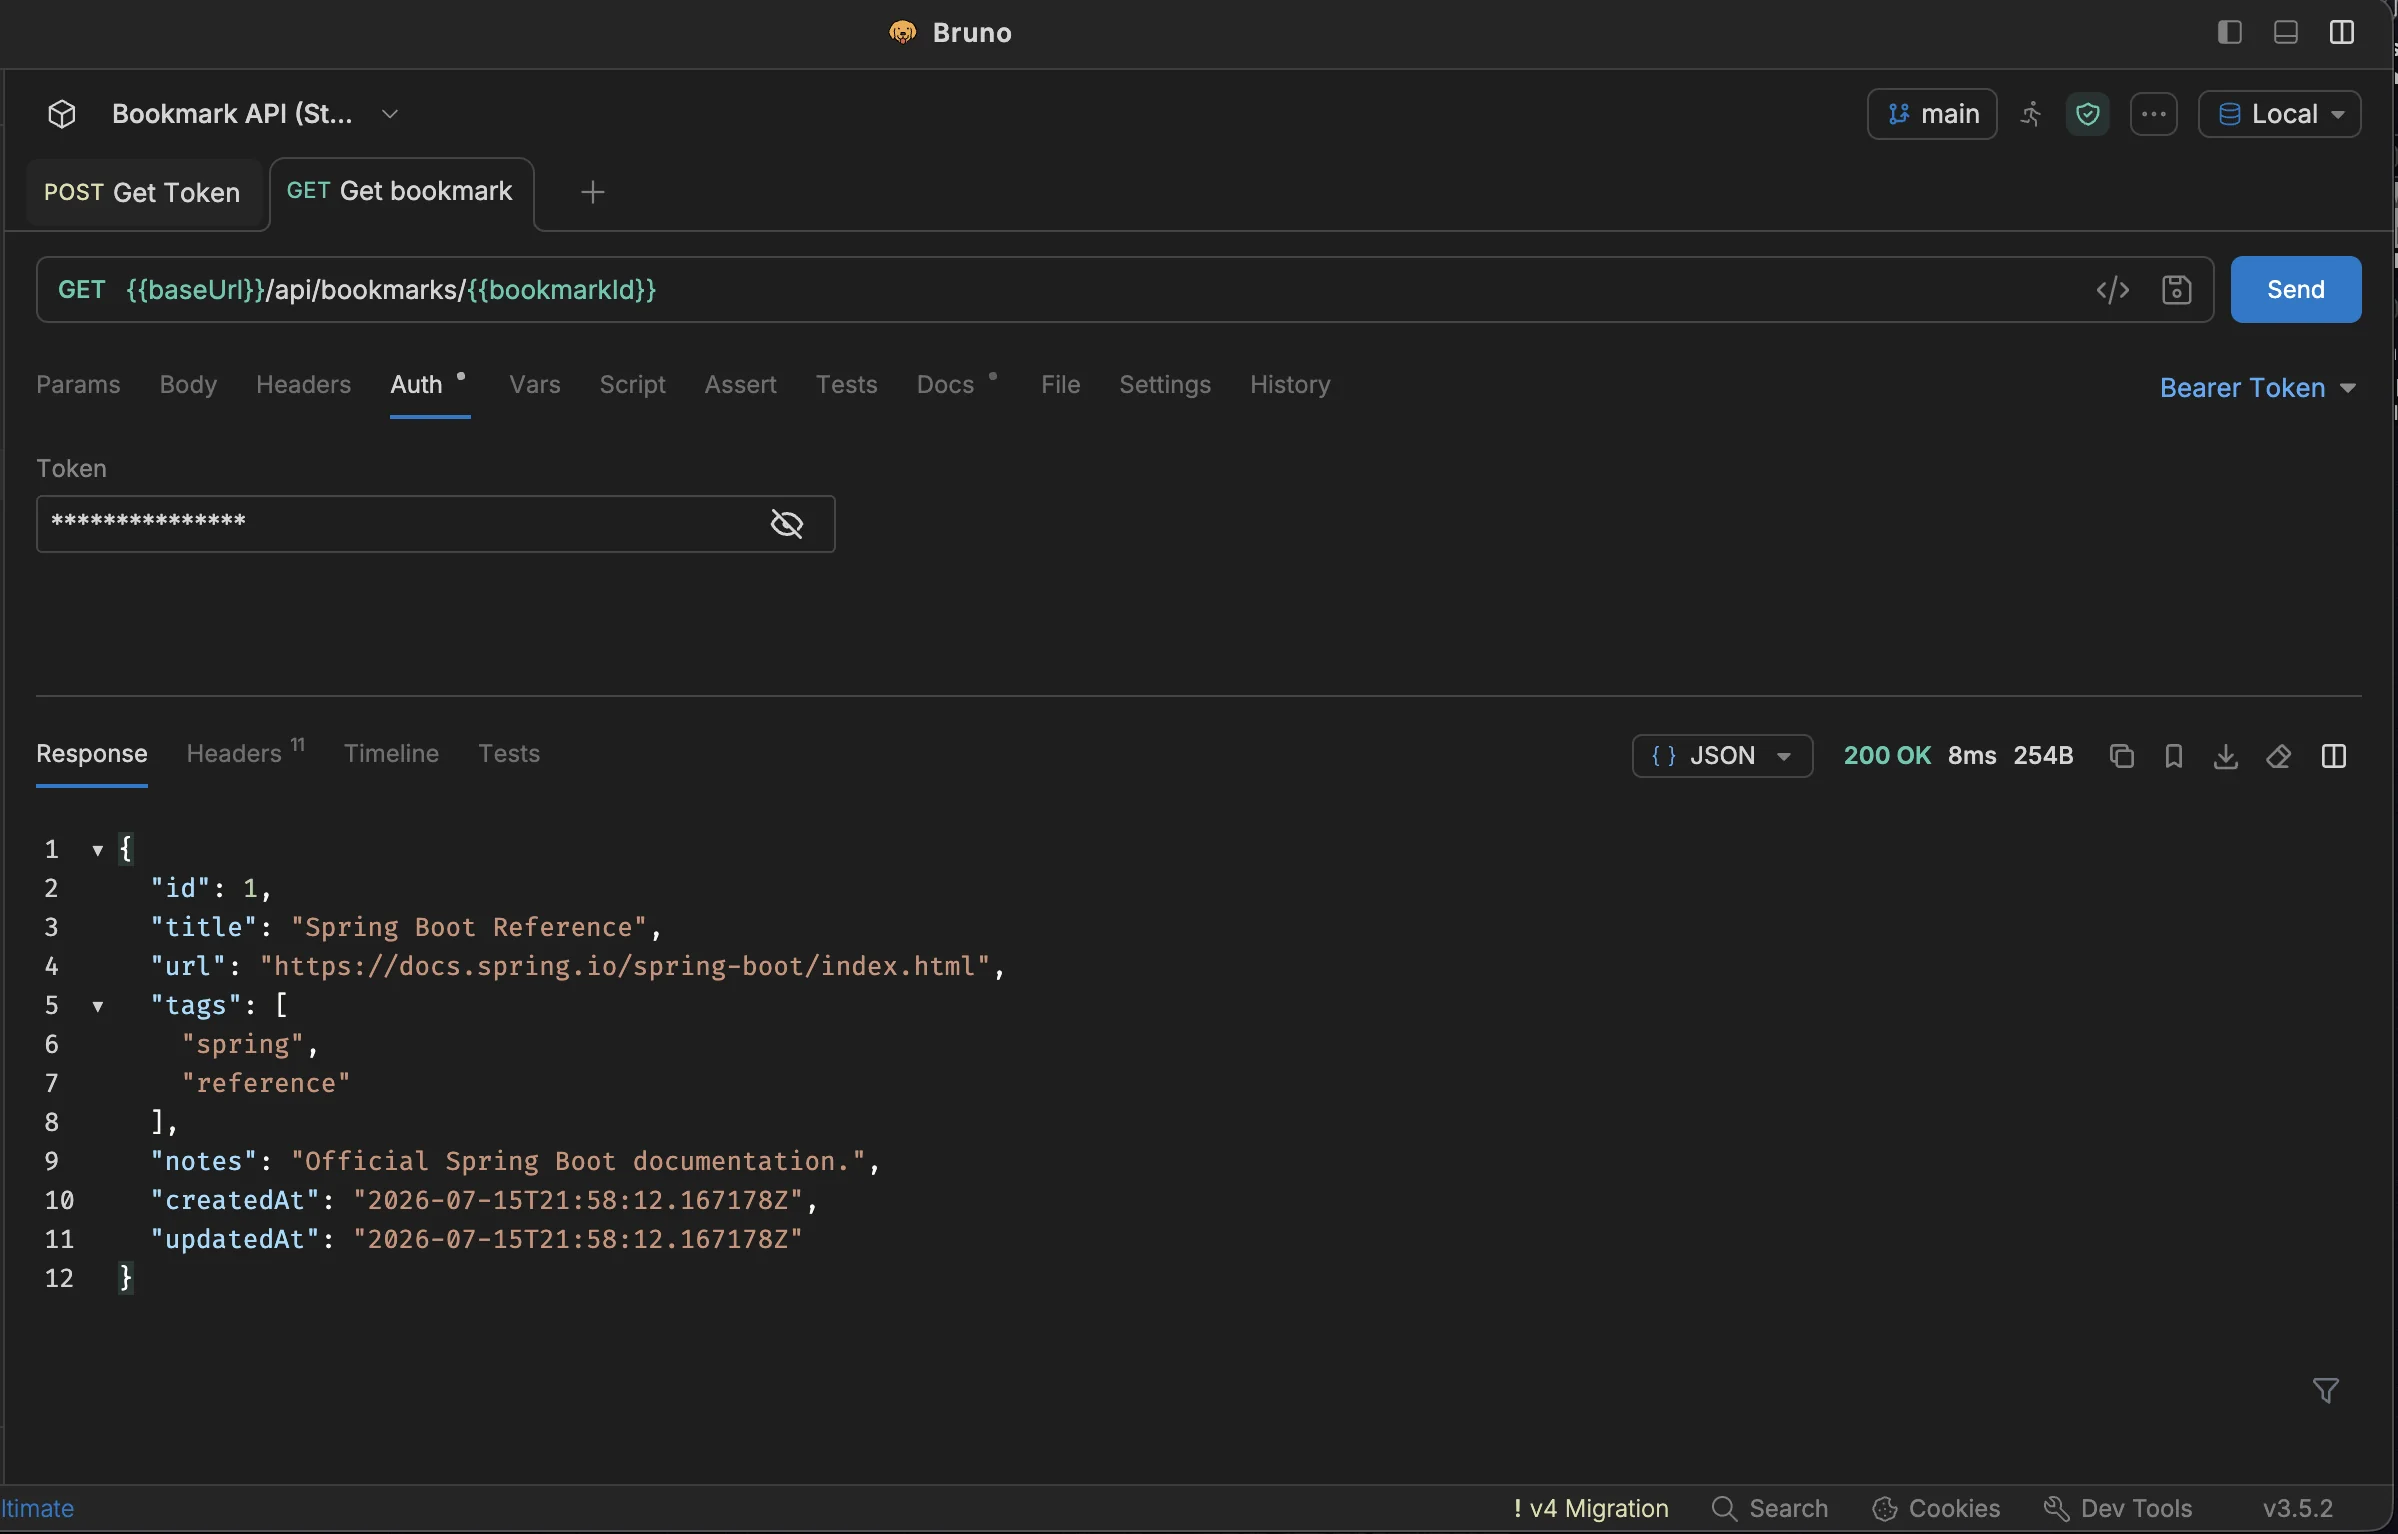Click the generate code icon in URL bar
This screenshot has height=1534, width=2398.
[x=2112, y=290]
